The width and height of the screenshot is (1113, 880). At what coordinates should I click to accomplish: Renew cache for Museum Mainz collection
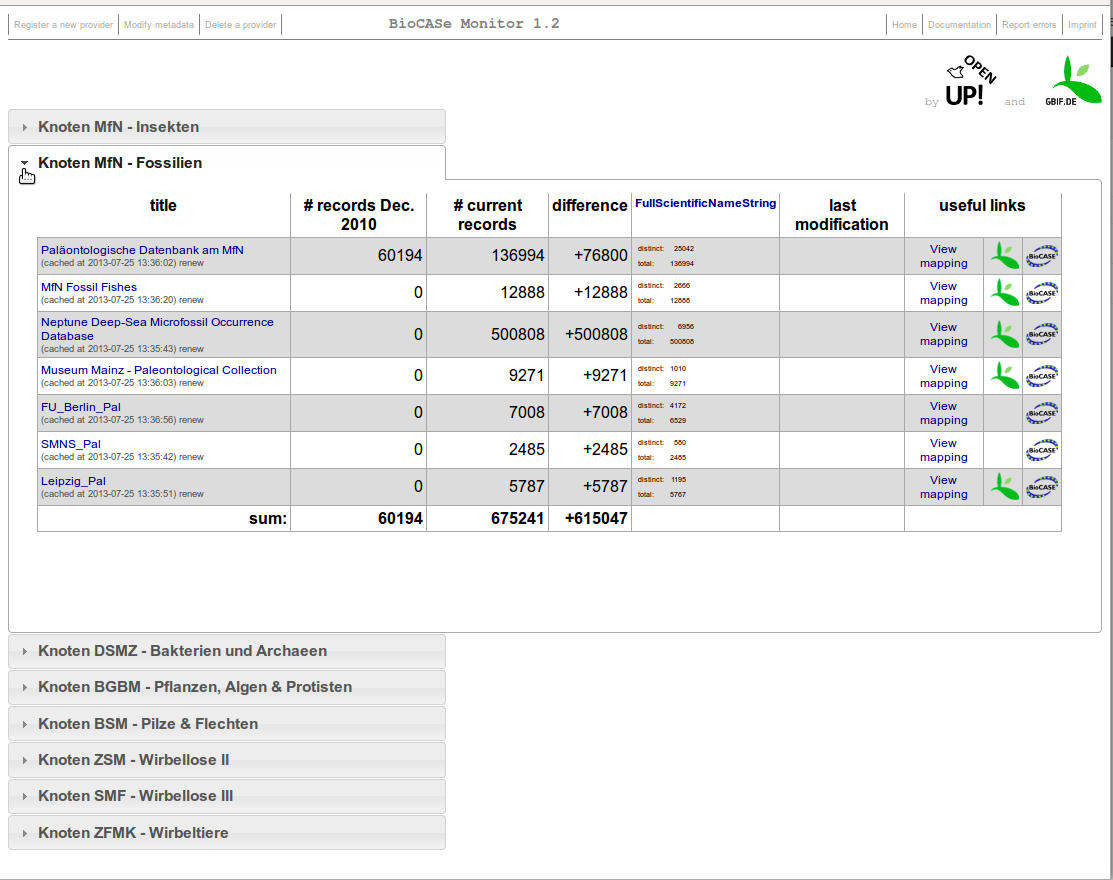pyautogui.click(x=191, y=383)
